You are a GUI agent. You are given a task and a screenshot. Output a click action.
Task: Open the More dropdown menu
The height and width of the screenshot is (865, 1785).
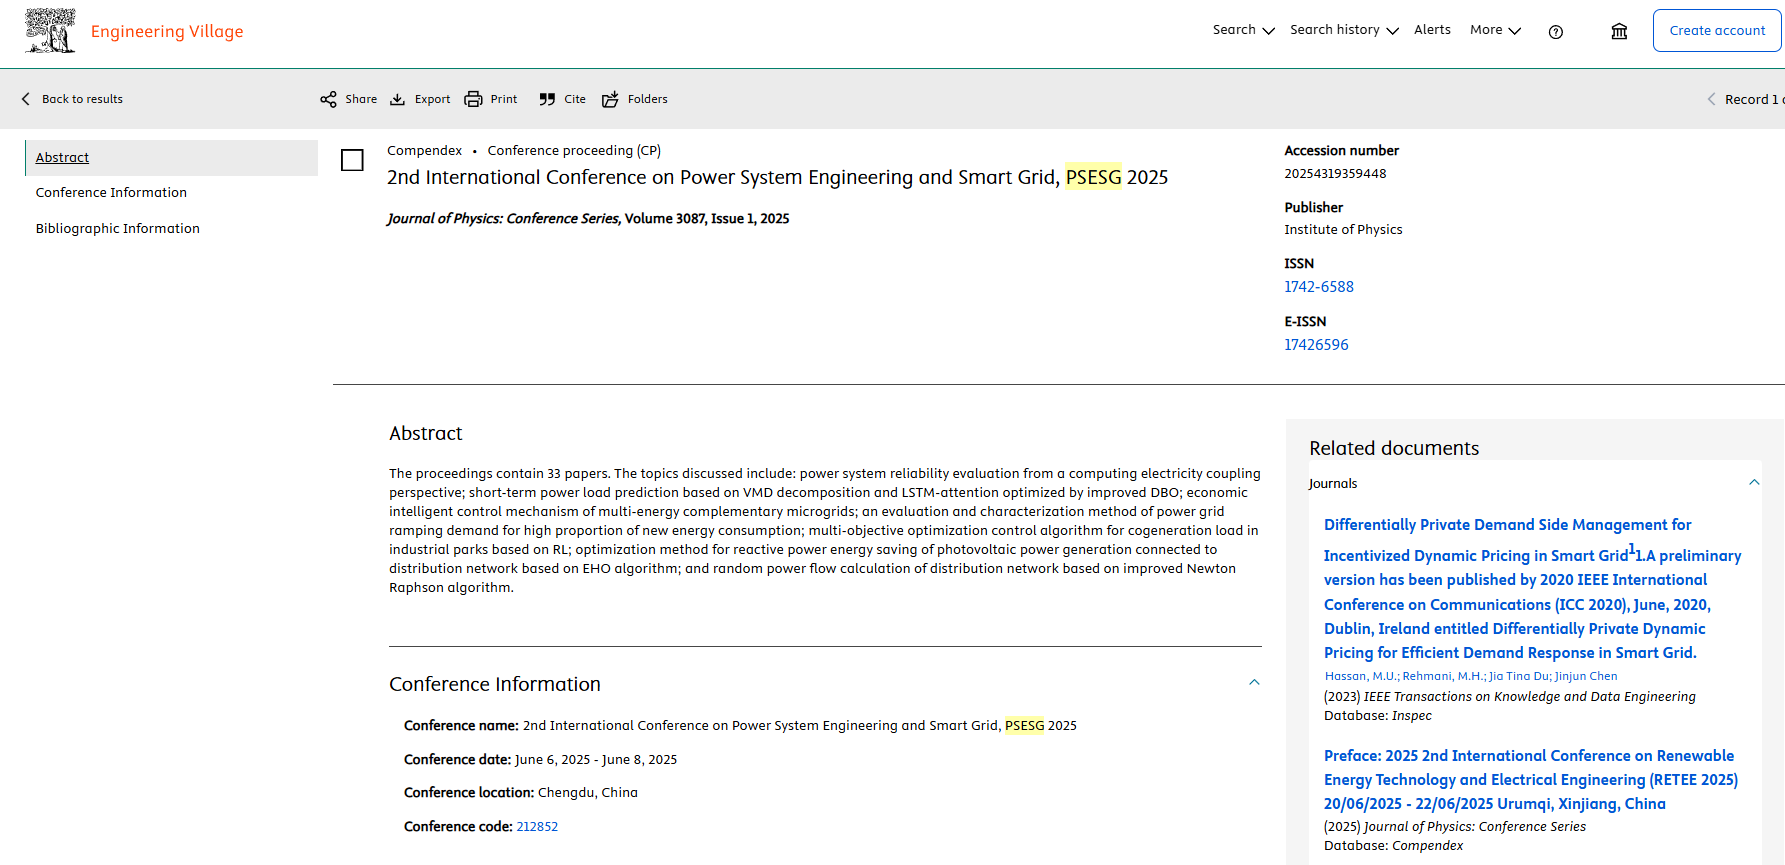tap(1495, 30)
